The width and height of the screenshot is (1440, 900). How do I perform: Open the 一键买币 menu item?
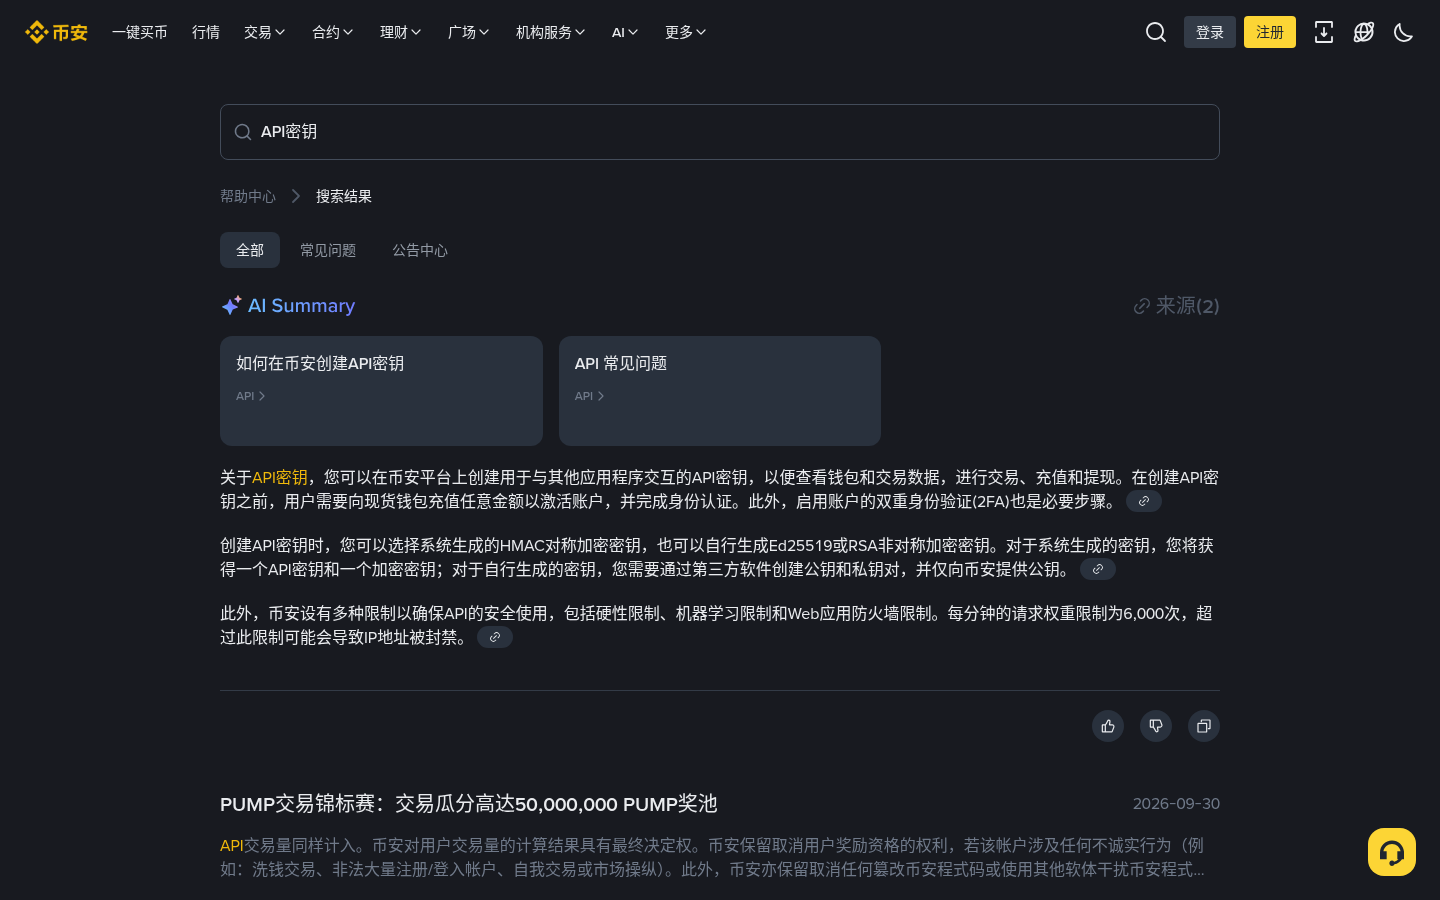pos(140,32)
